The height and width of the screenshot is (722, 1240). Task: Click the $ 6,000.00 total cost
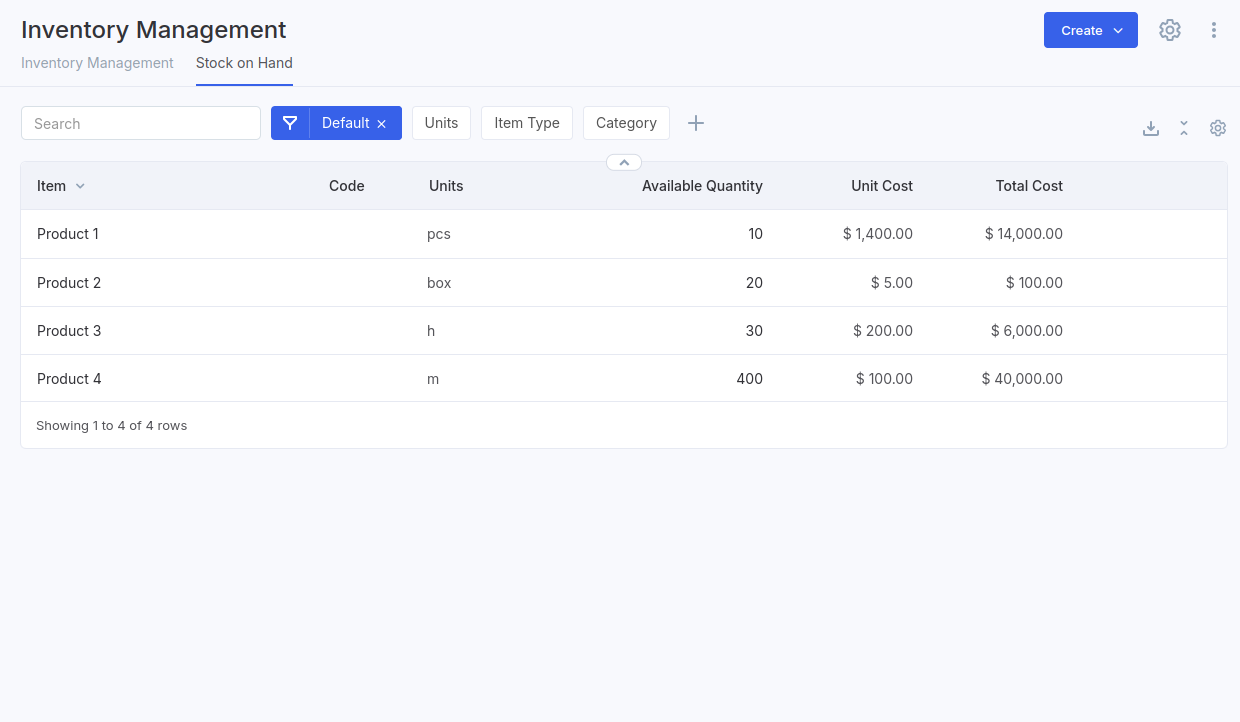click(x=1027, y=331)
